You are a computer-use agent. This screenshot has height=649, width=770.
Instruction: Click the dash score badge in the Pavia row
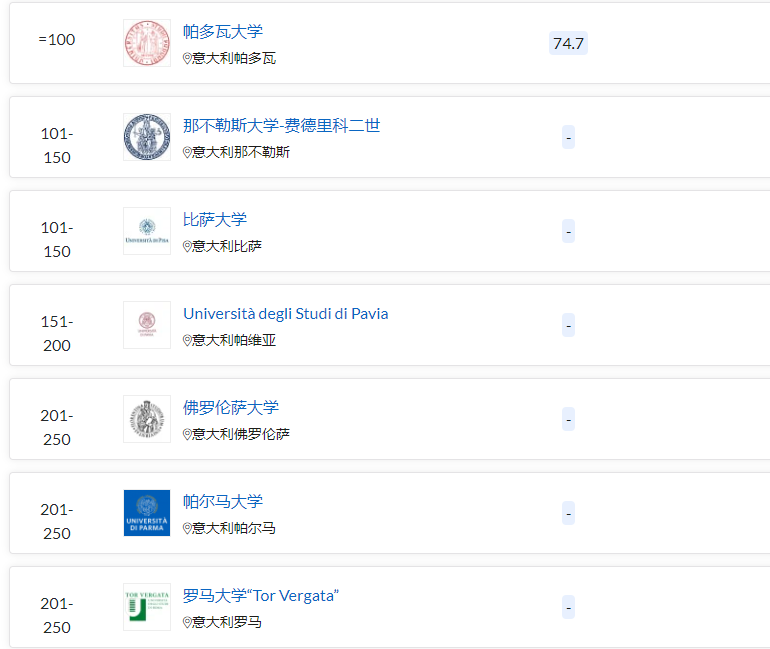click(x=568, y=325)
